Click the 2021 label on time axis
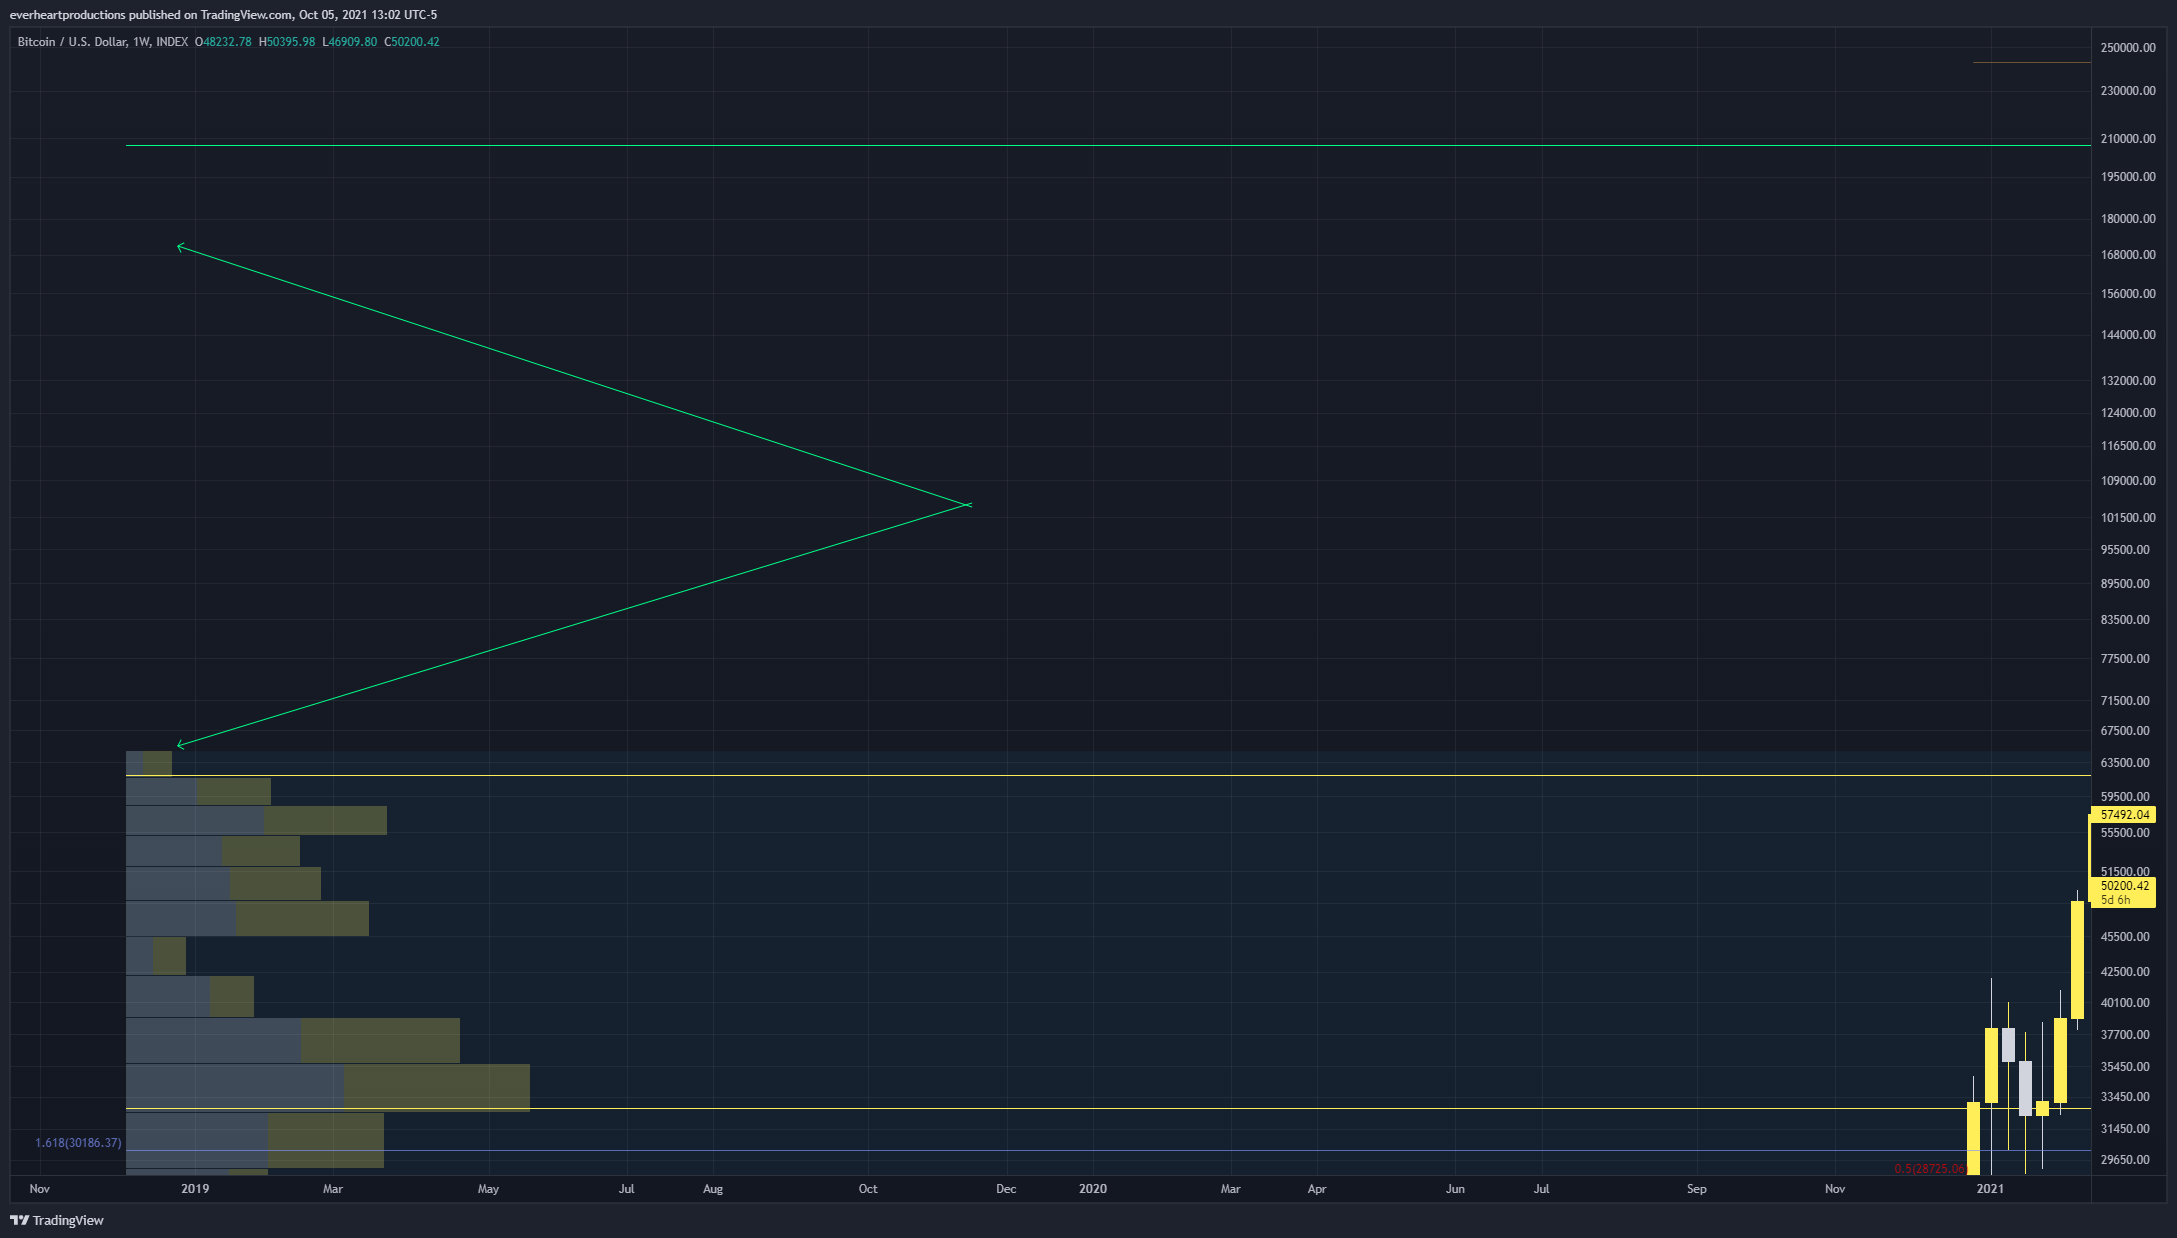The height and width of the screenshot is (1238, 2177). [x=1990, y=1189]
